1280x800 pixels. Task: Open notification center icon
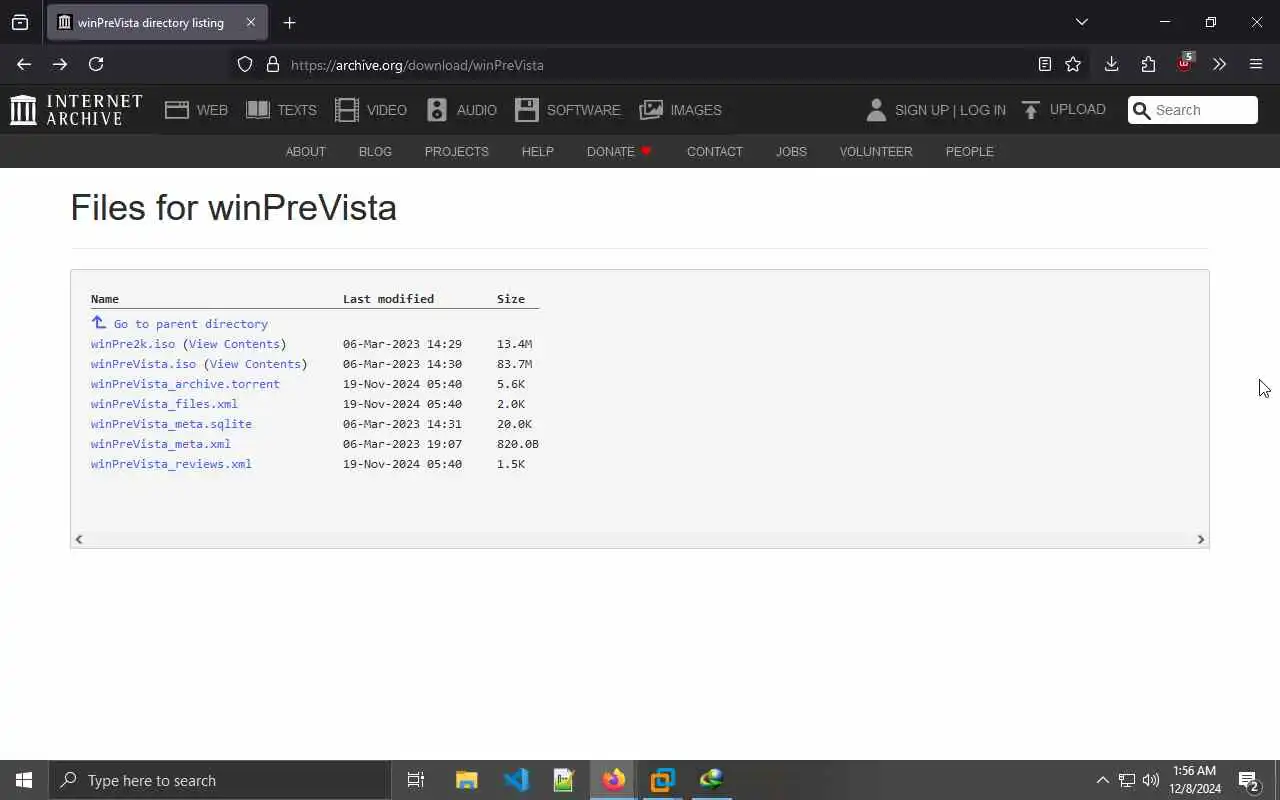click(x=1248, y=781)
